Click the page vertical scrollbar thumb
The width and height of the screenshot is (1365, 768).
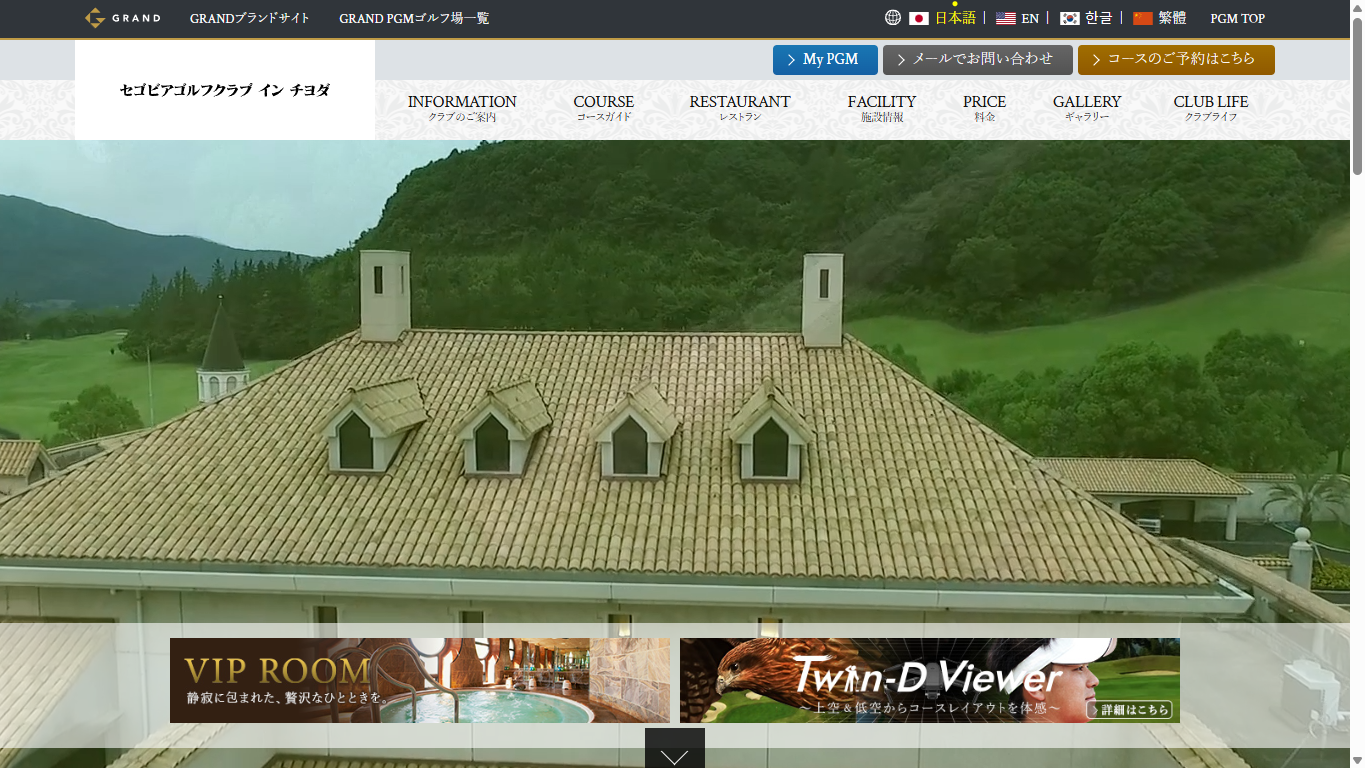(x=1357, y=95)
